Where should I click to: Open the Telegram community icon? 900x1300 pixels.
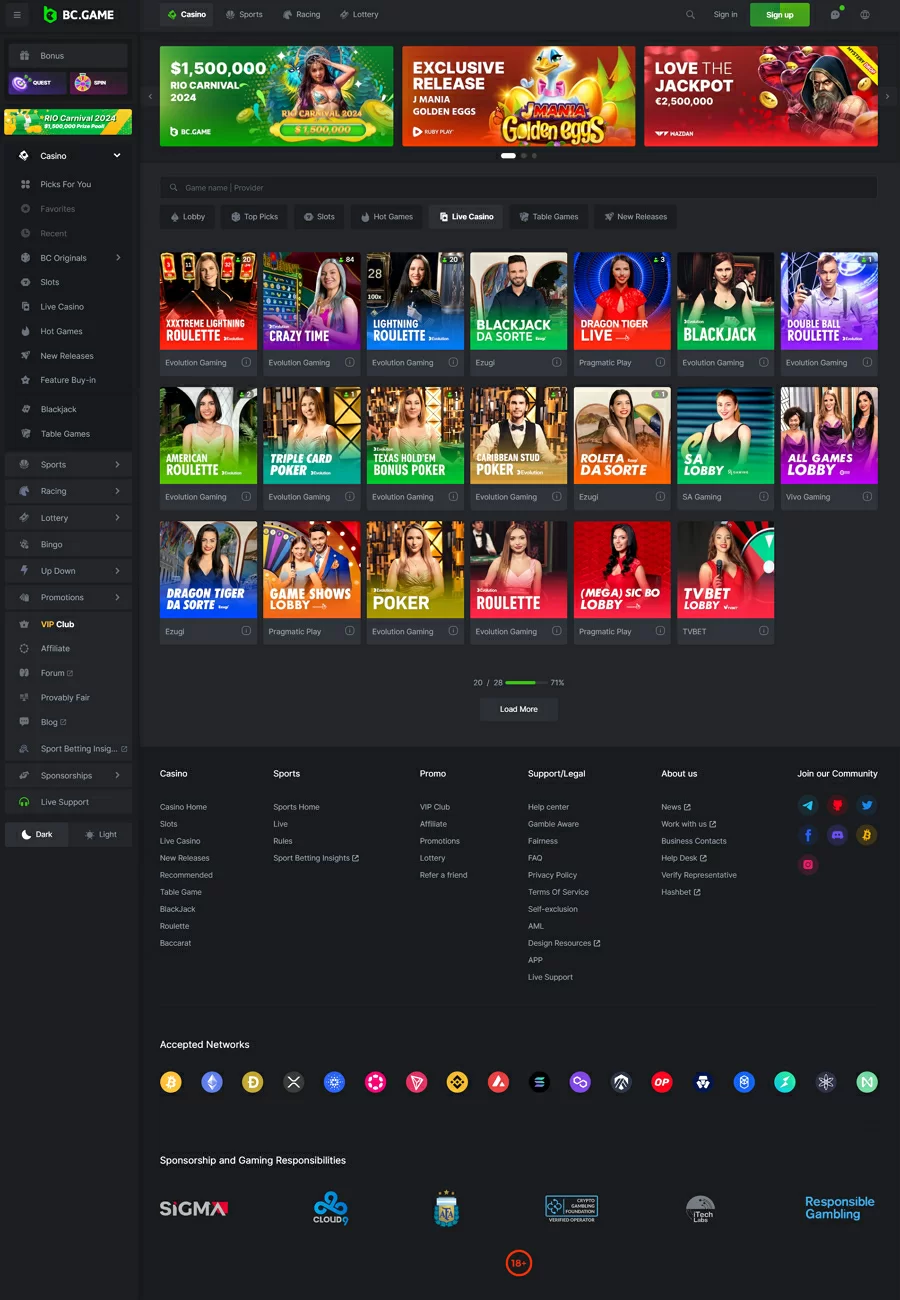(x=808, y=805)
